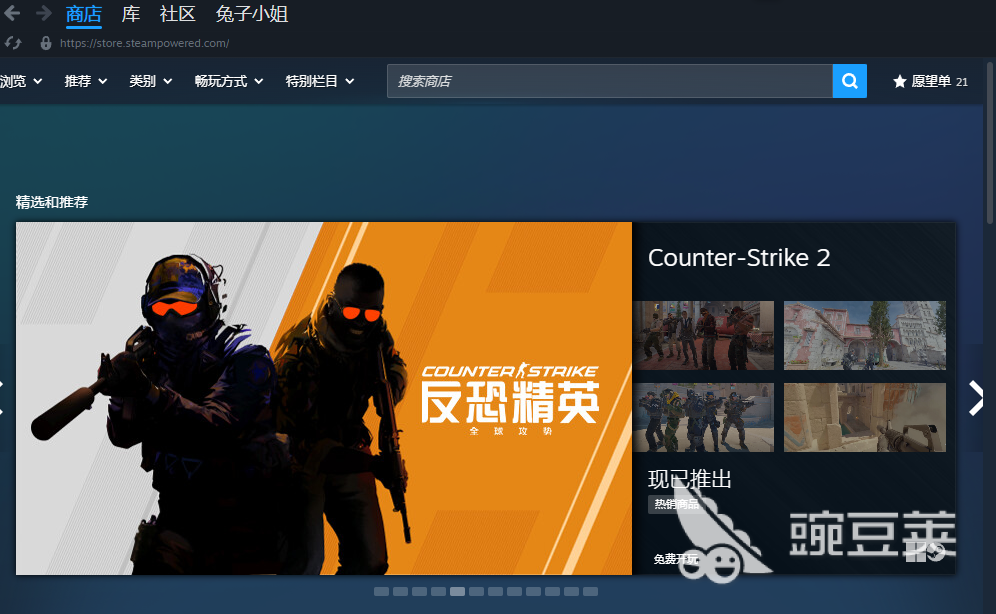
Task: Select the fourth carousel page indicator
Action: click(438, 591)
